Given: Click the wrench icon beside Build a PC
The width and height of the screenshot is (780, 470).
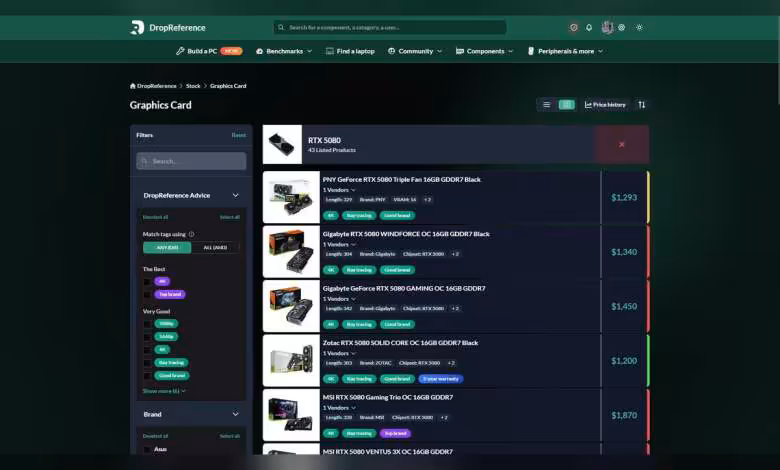Looking at the screenshot, I should click(180, 51).
